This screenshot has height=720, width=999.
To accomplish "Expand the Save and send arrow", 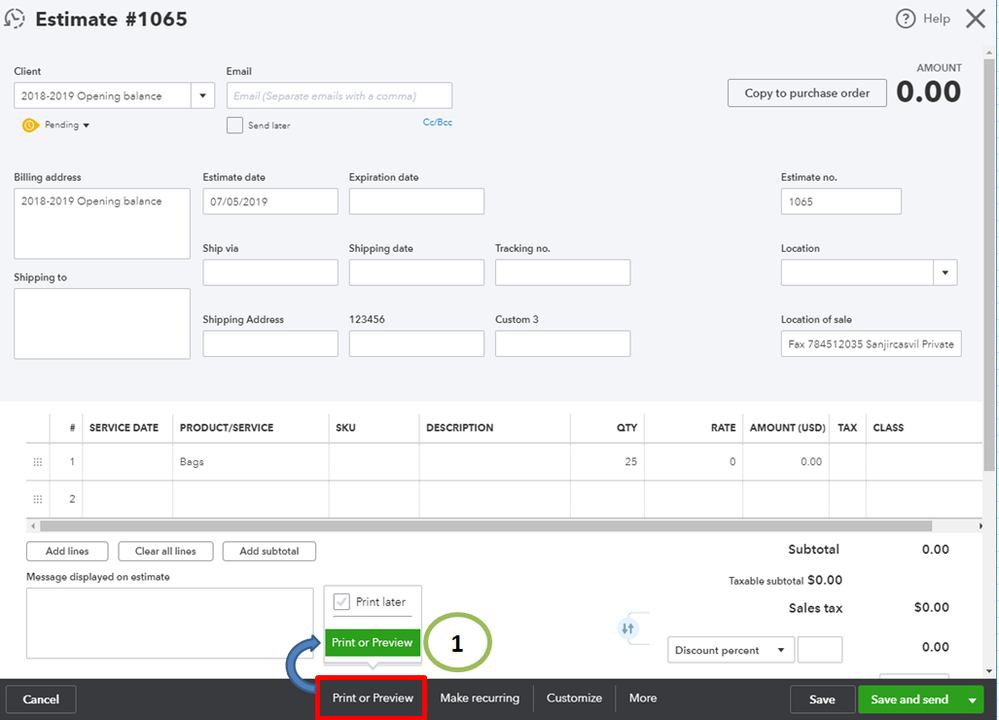I will point(972,700).
